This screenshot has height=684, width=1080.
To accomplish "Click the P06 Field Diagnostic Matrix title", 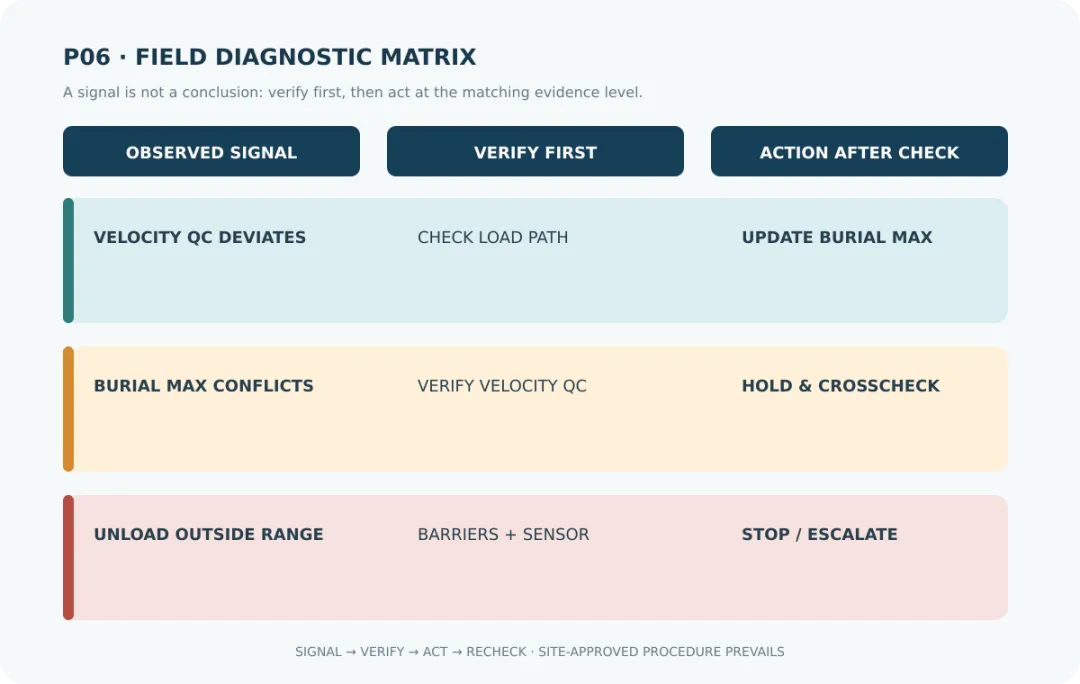I will 270,56.
